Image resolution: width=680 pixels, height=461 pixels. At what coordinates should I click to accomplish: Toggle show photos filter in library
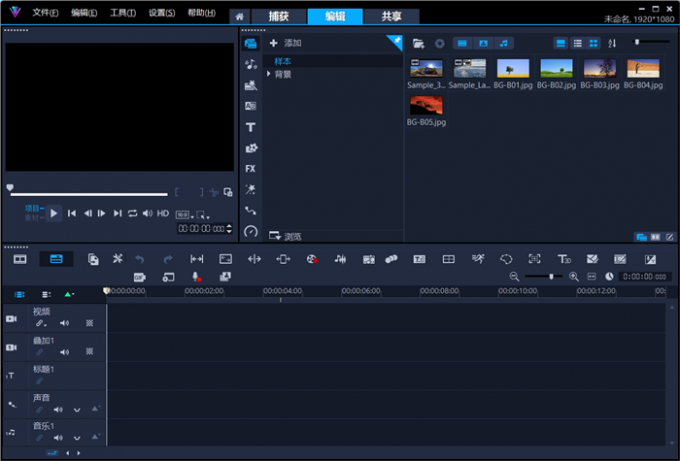point(483,43)
